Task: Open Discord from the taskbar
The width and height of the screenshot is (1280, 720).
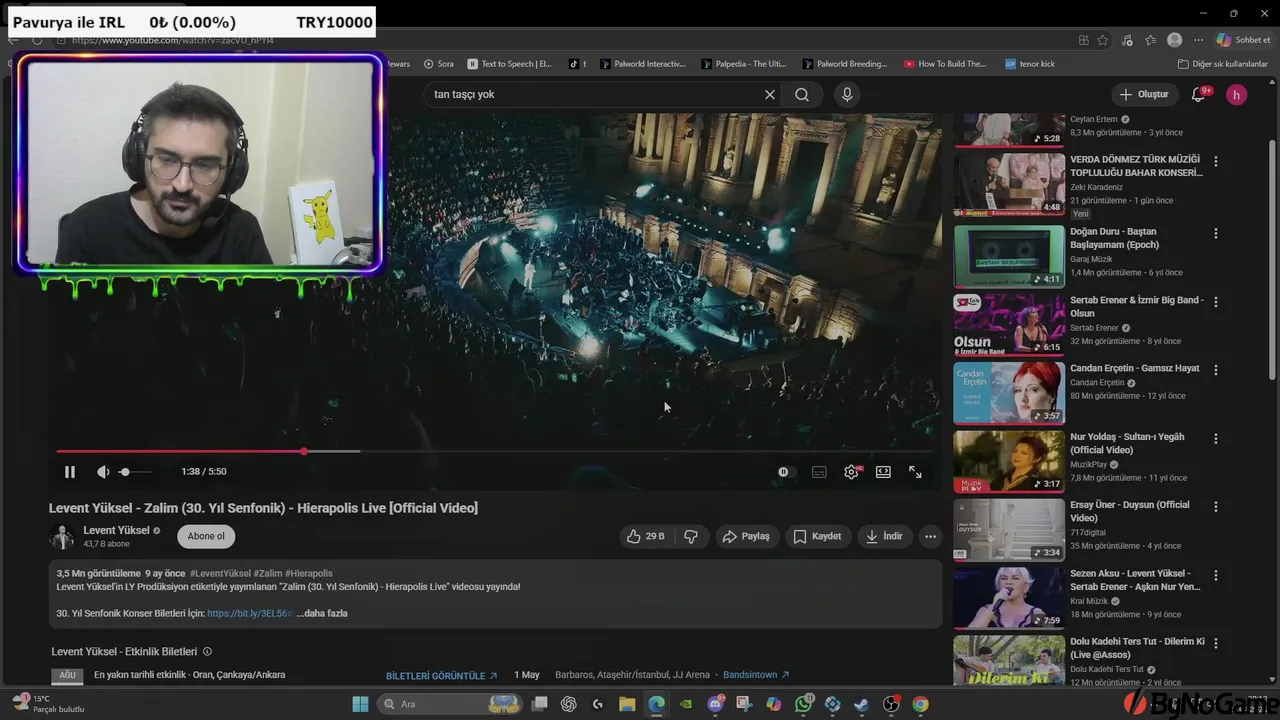Action: point(716,704)
